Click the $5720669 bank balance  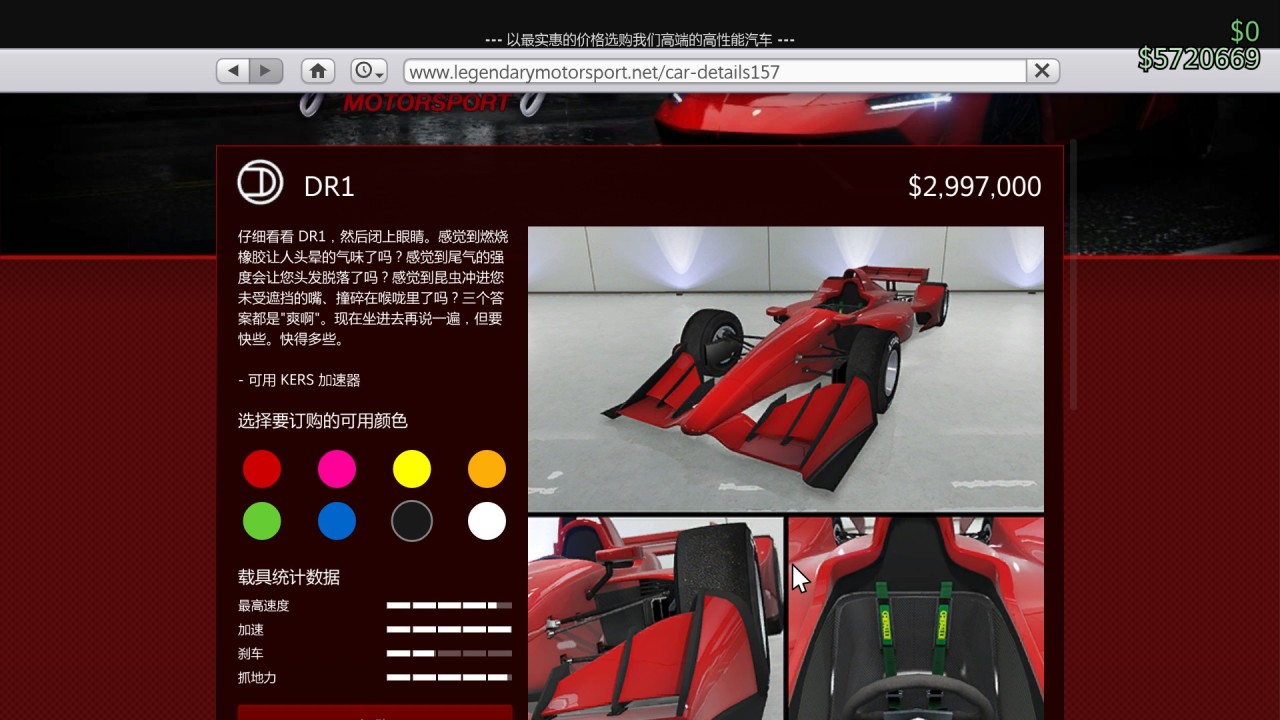point(1199,59)
